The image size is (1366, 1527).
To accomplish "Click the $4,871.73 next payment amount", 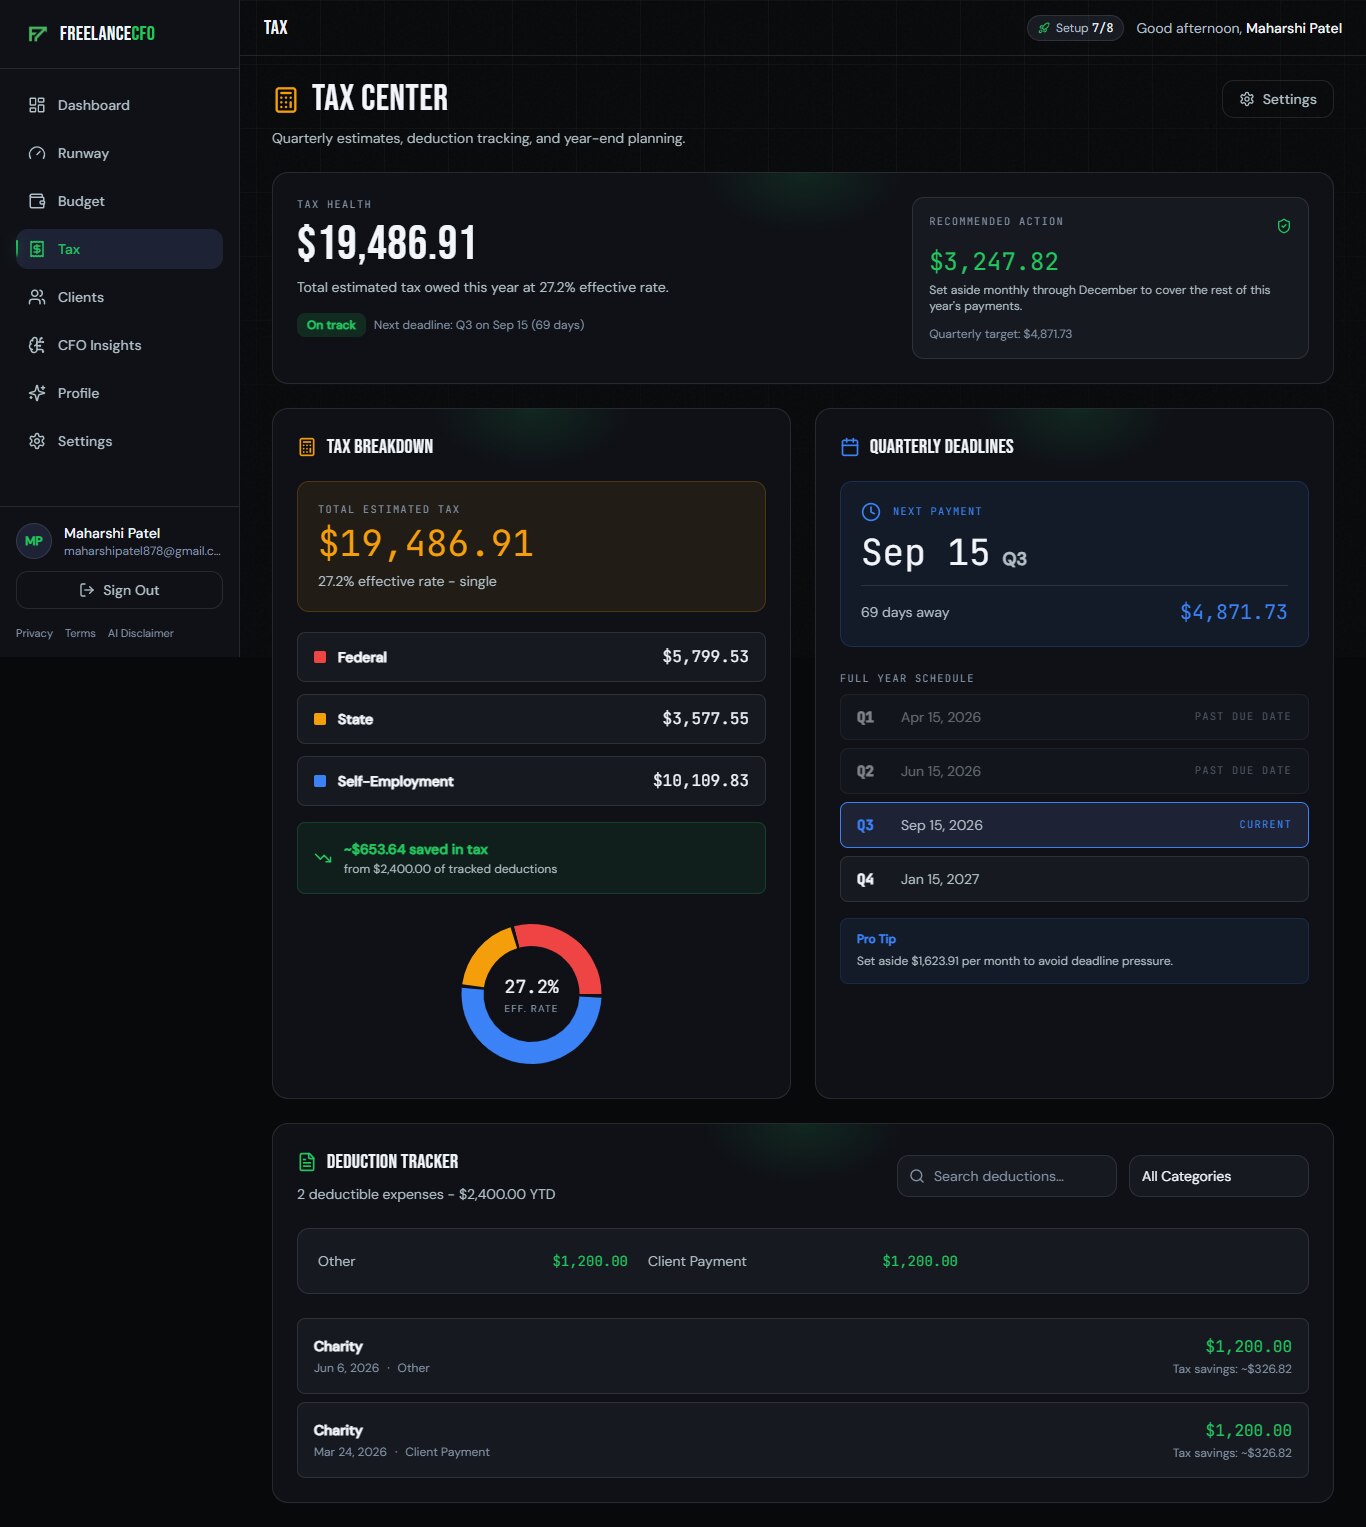I will click(1234, 612).
